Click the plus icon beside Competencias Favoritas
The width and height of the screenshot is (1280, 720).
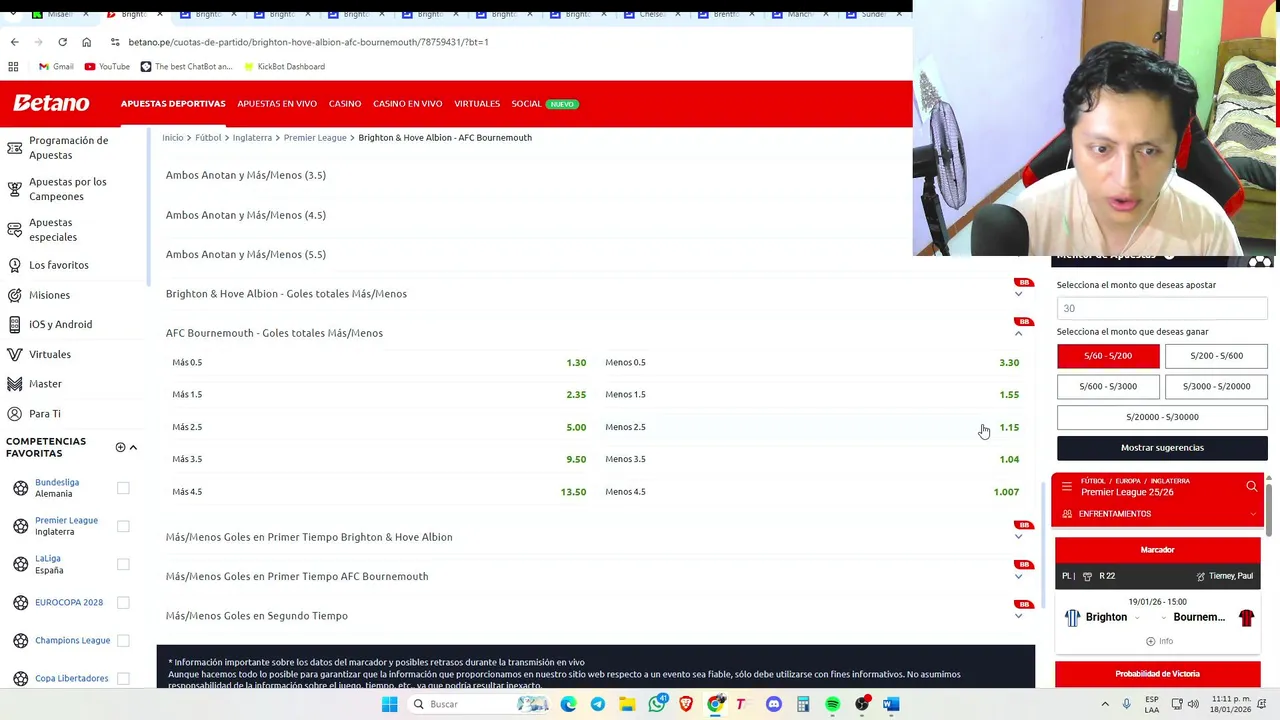tap(120, 447)
